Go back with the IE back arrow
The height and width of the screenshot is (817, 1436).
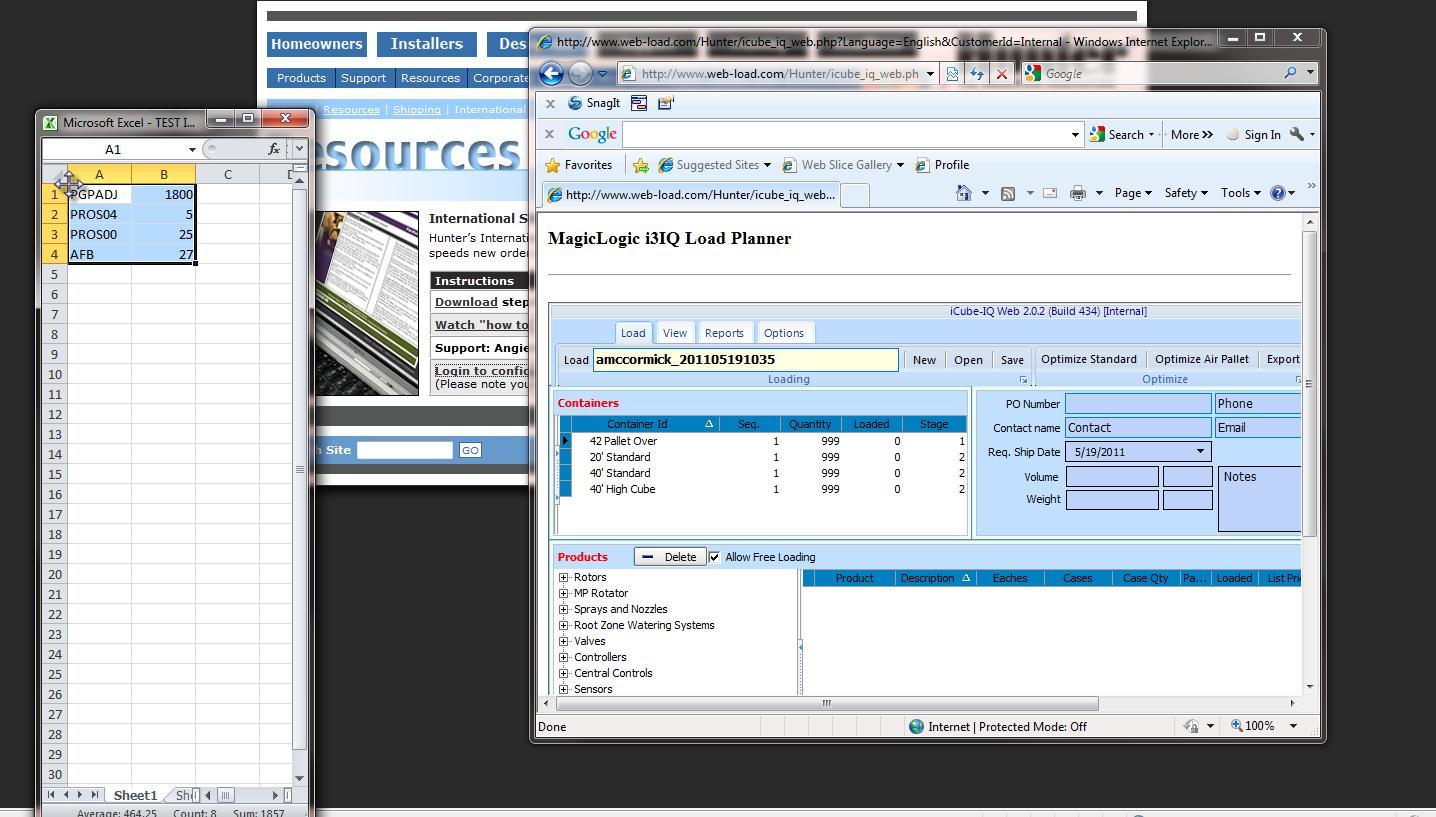[x=551, y=73]
